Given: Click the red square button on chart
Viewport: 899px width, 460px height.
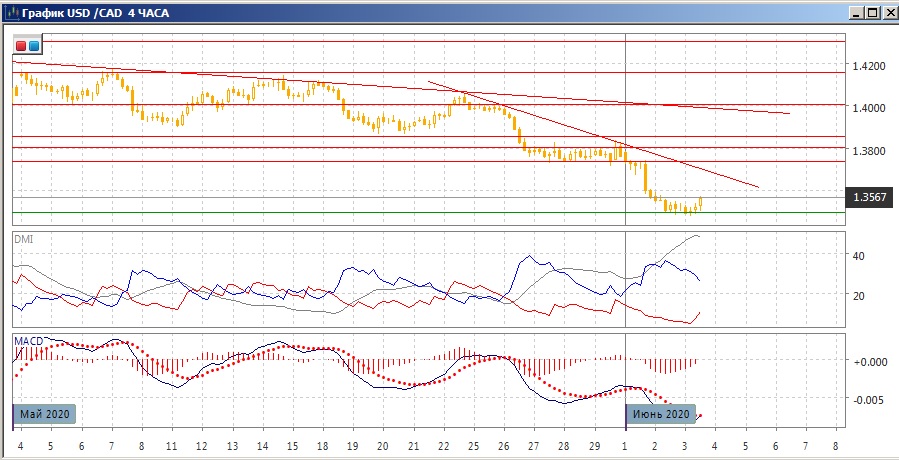Looking at the screenshot, I should point(22,46).
